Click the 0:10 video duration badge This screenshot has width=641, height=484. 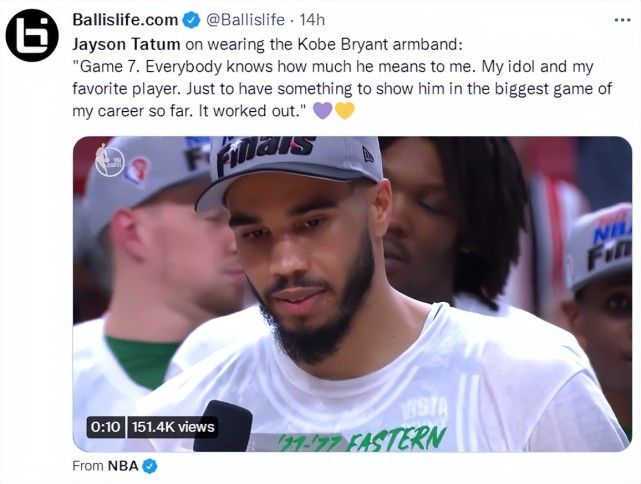point(105,427)
